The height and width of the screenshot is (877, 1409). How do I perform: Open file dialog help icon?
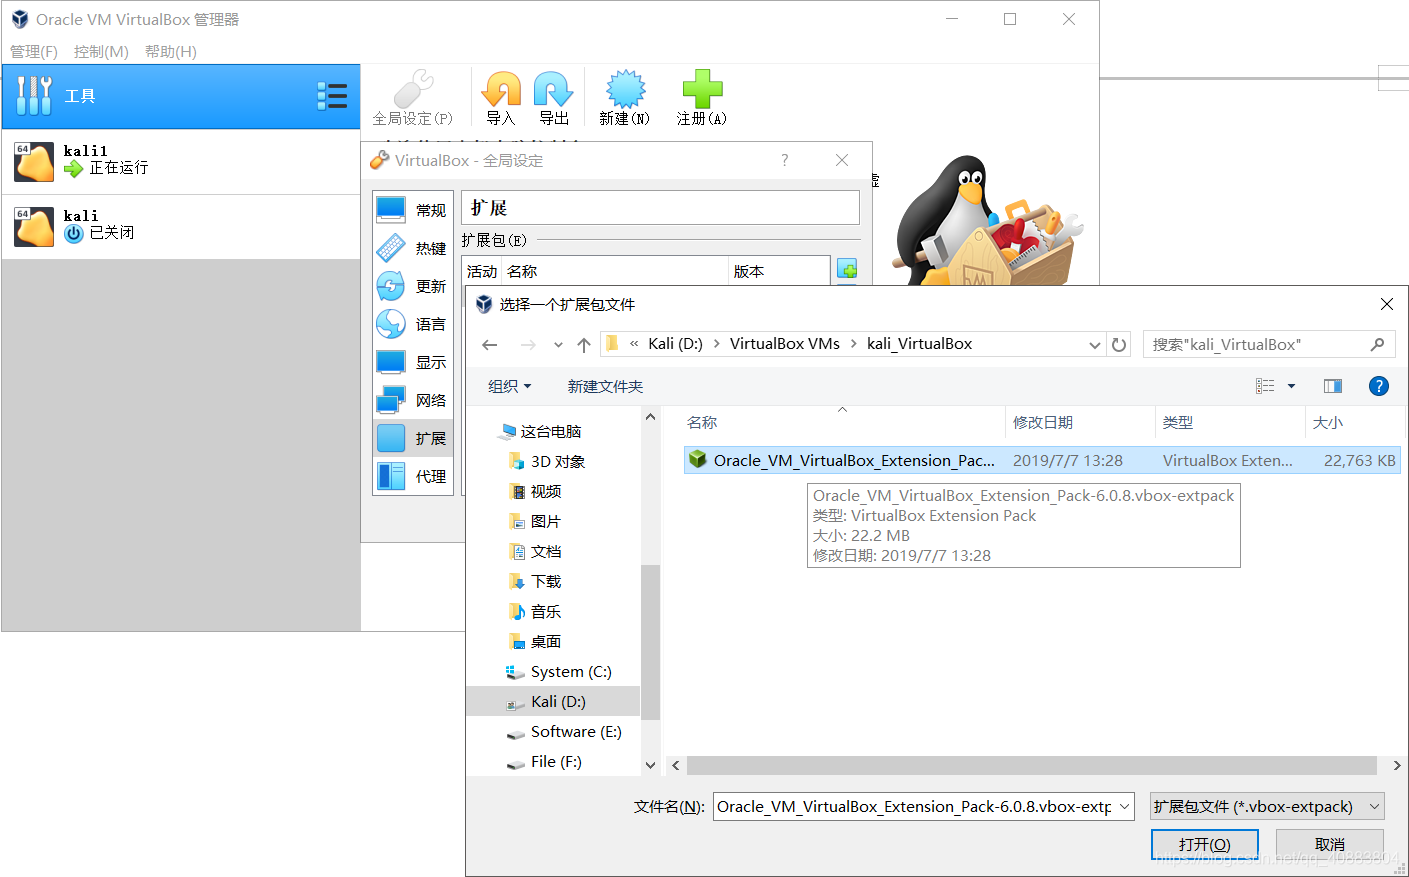1379,386
